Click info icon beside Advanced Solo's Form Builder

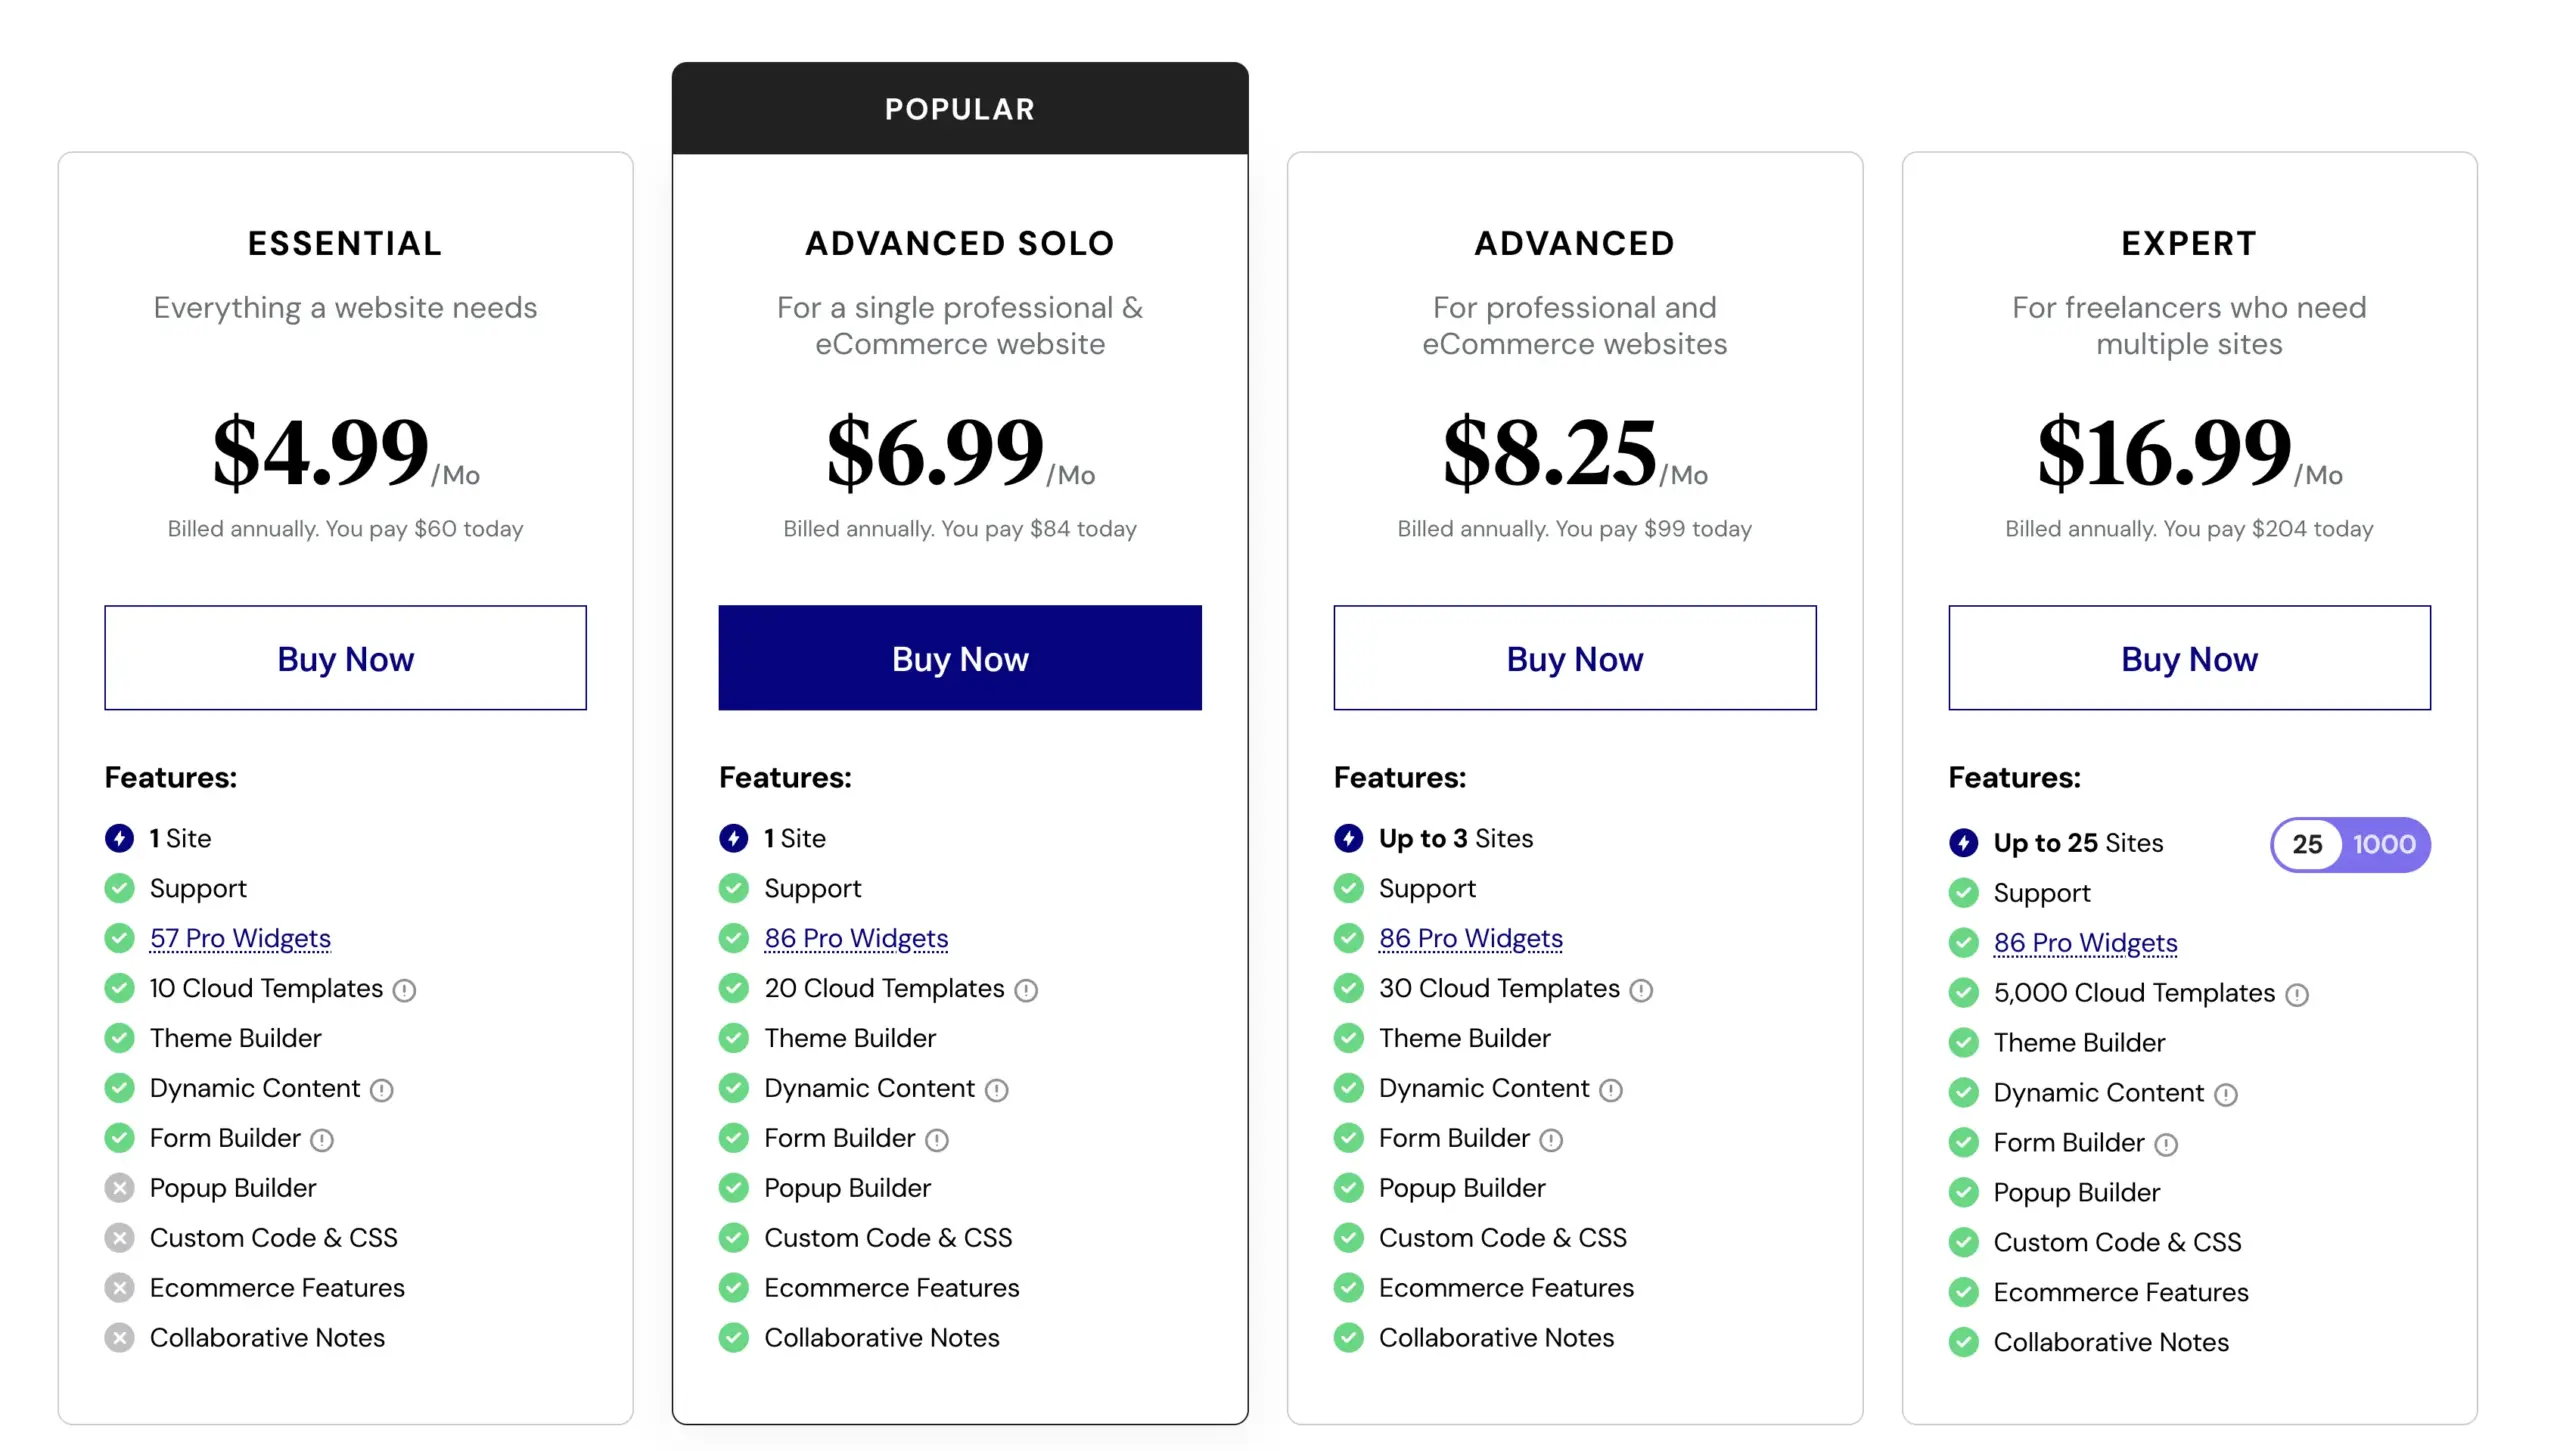[937, 1140]
